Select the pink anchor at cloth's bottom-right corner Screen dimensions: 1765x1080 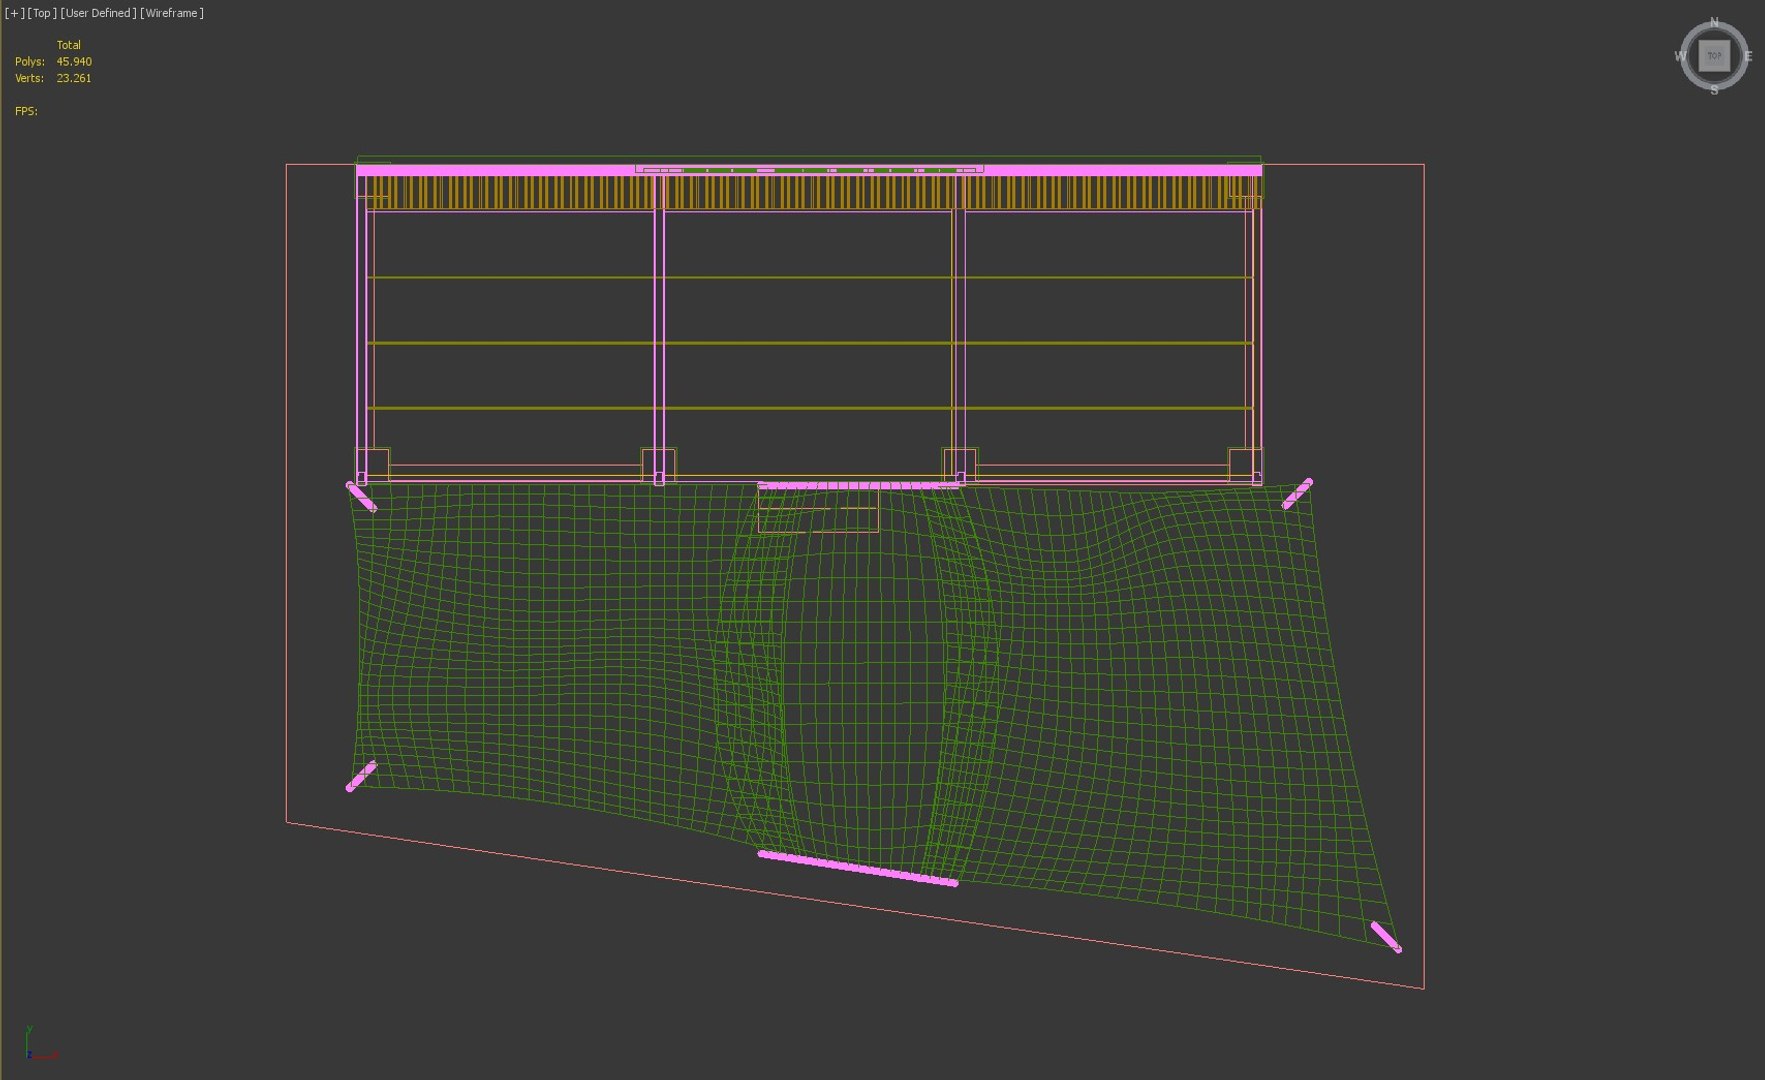pos(1385,937)
